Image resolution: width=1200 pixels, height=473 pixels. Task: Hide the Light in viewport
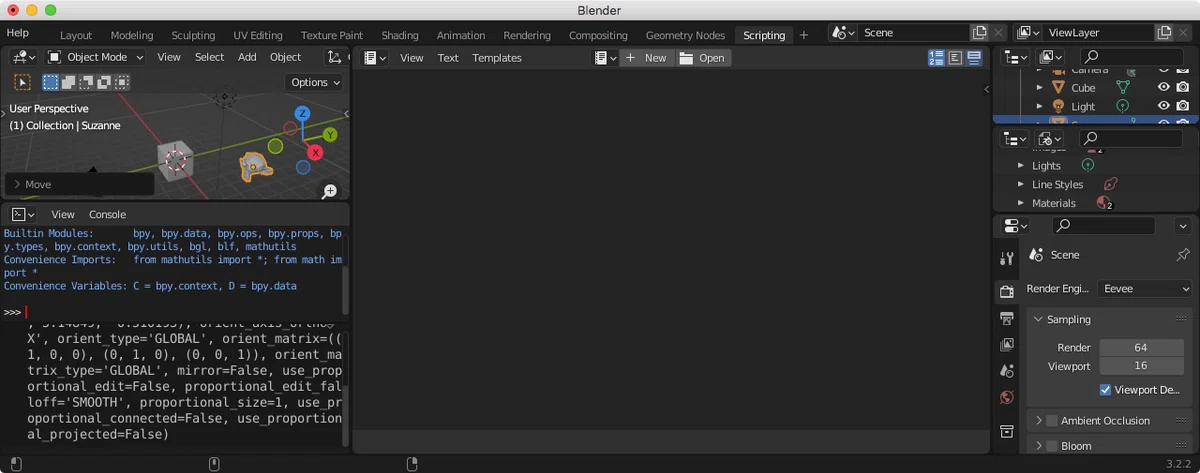[x=1164, y=106]
